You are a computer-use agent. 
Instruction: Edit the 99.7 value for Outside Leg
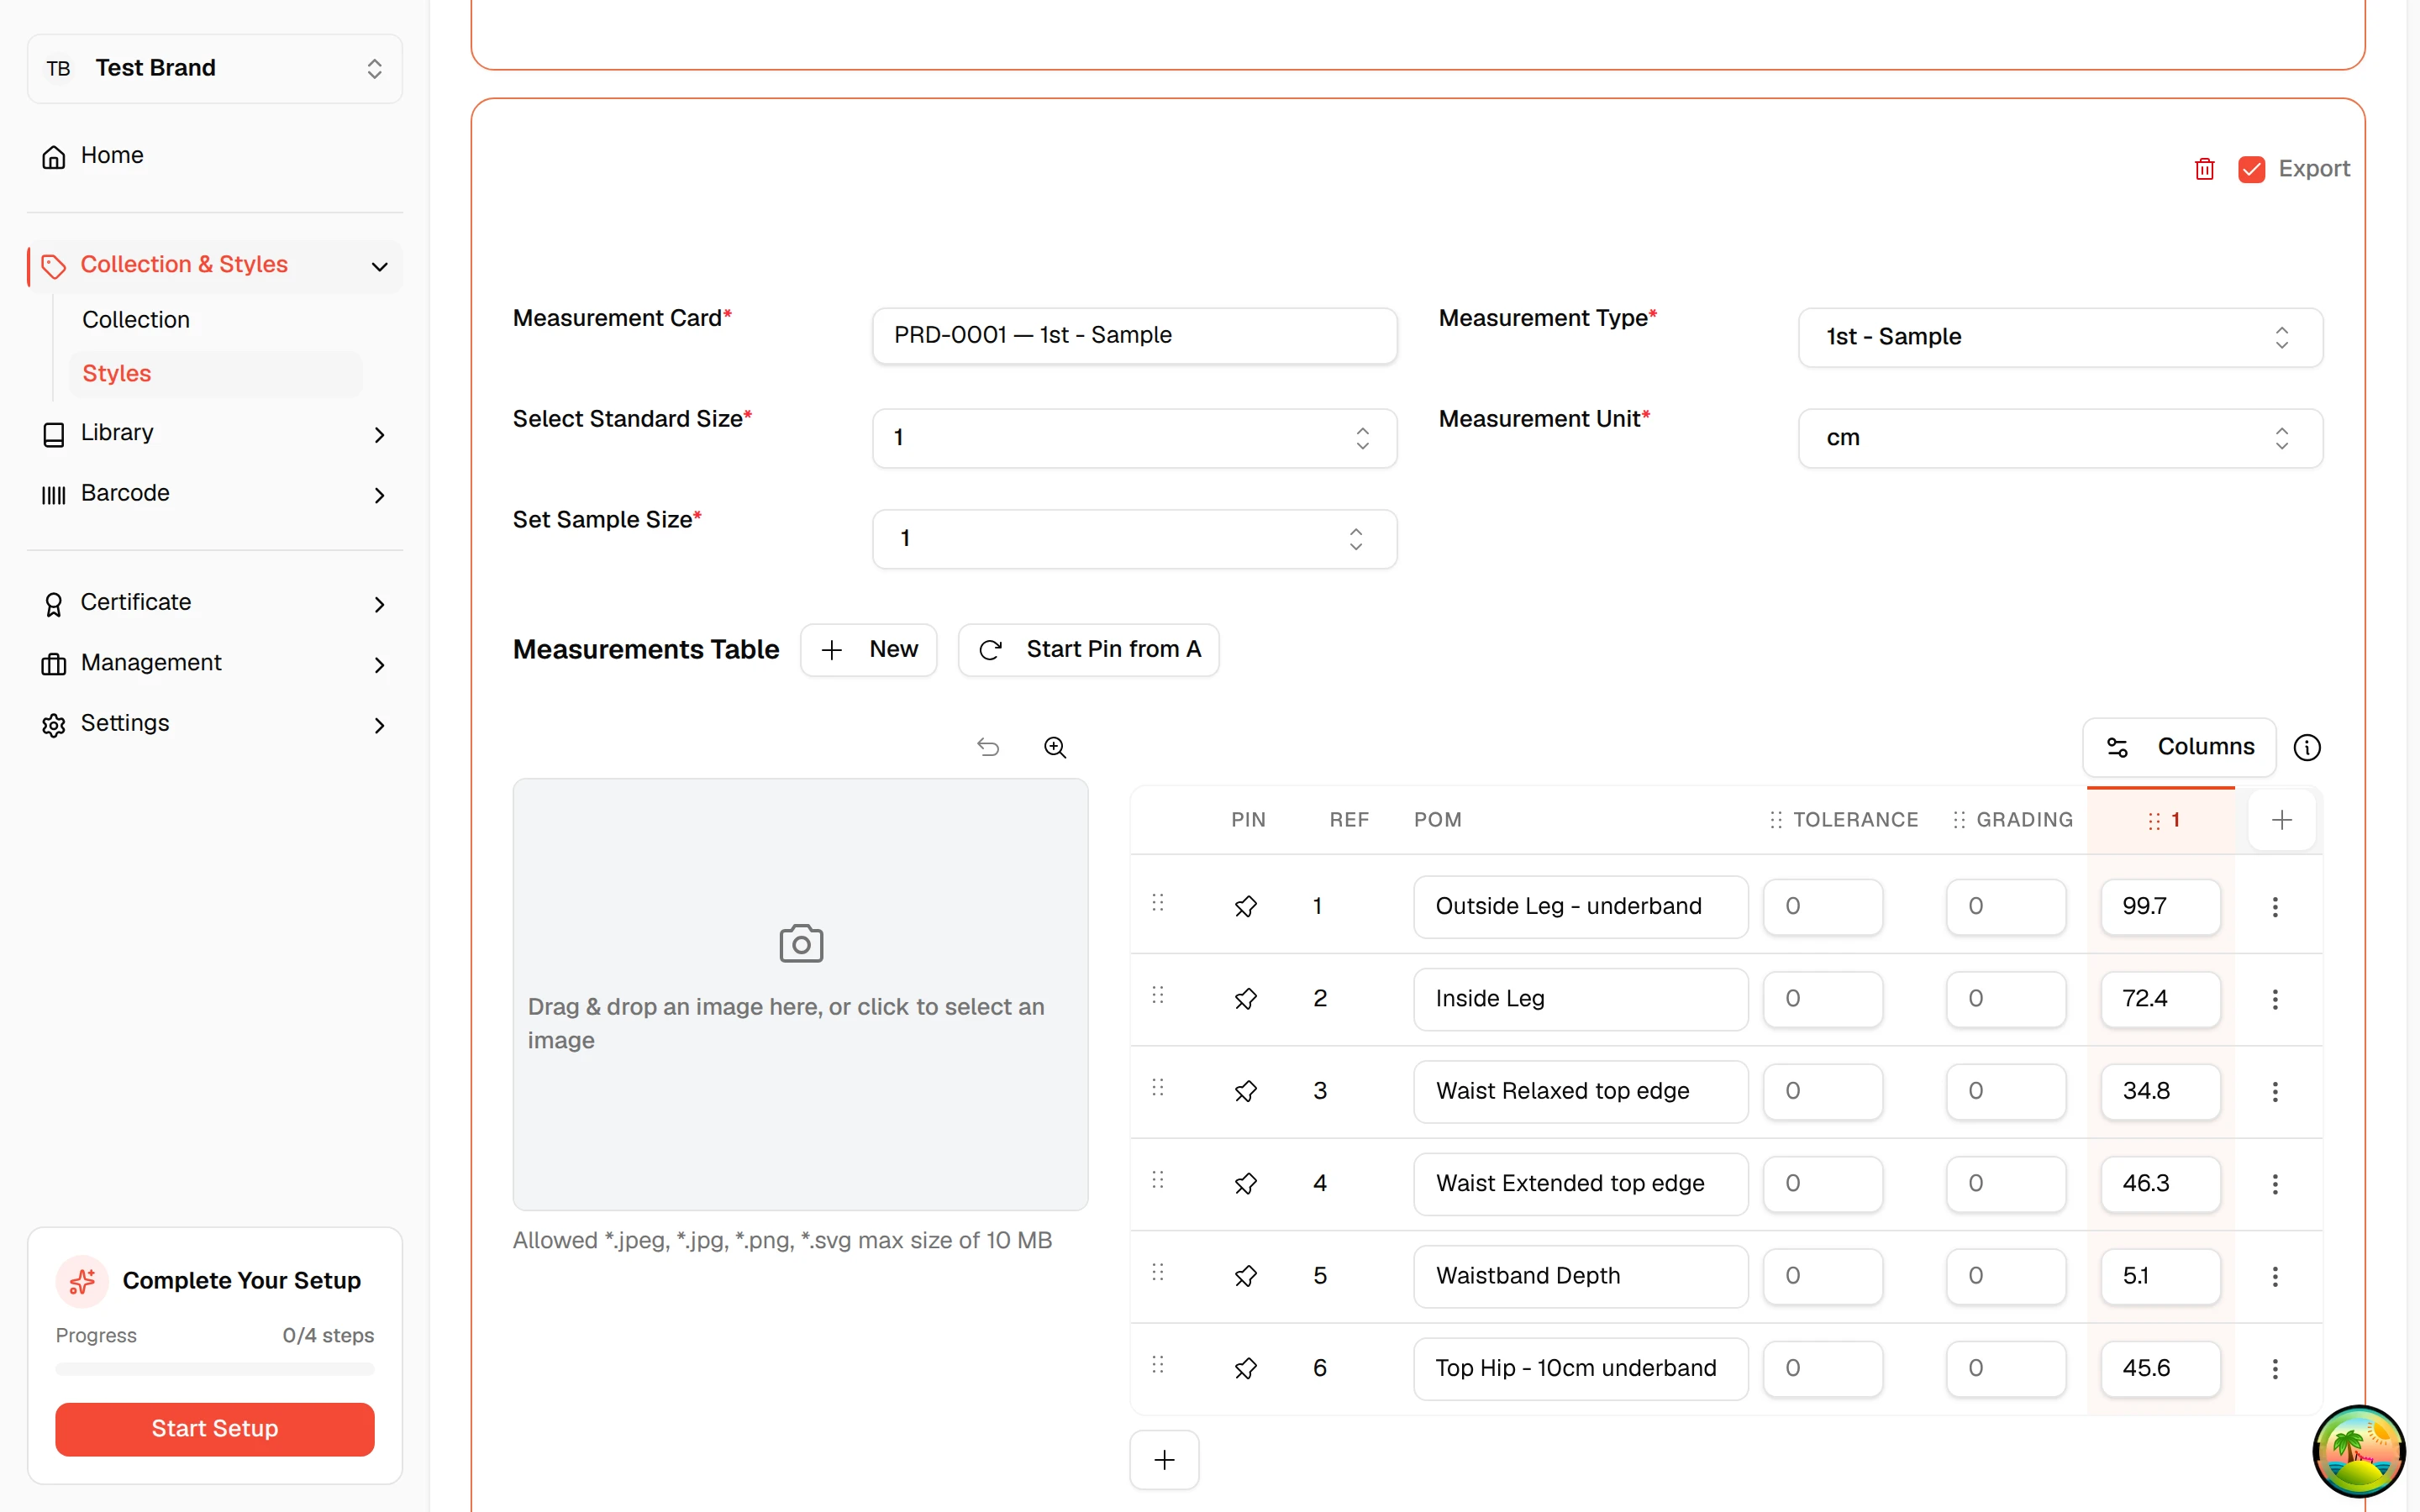2160,906
